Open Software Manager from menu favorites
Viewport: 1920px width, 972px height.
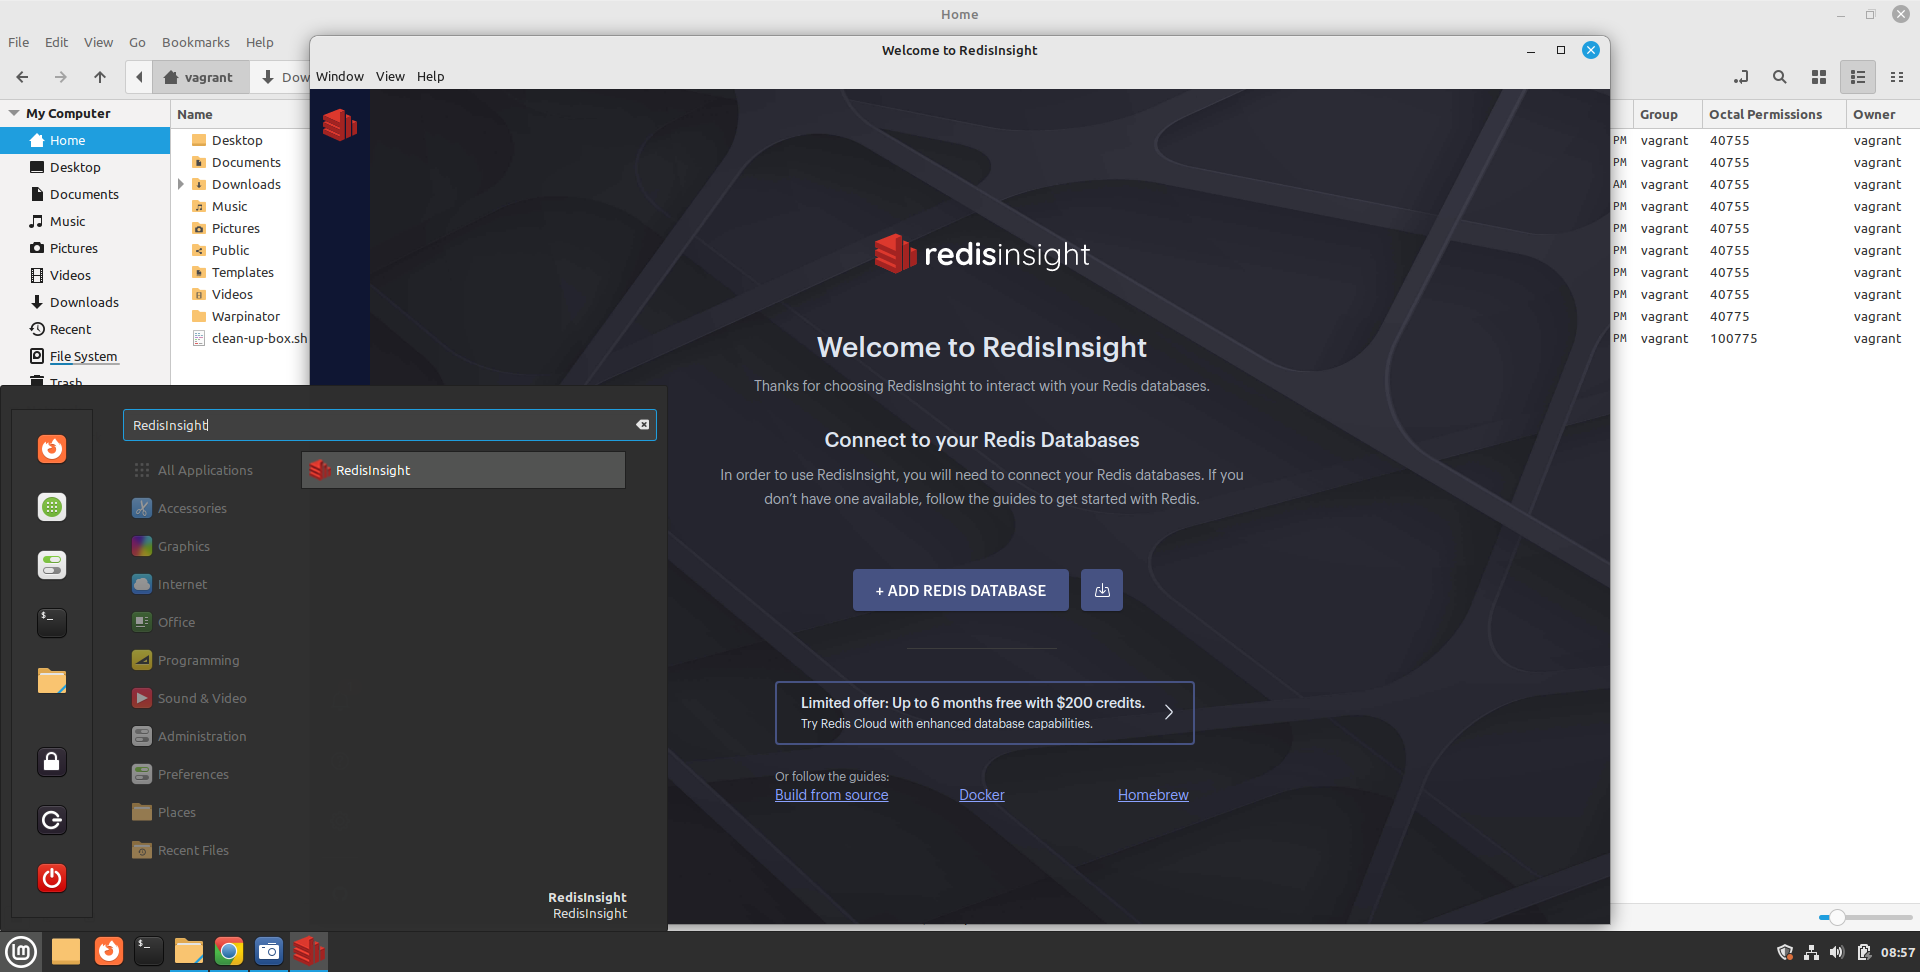52,507
